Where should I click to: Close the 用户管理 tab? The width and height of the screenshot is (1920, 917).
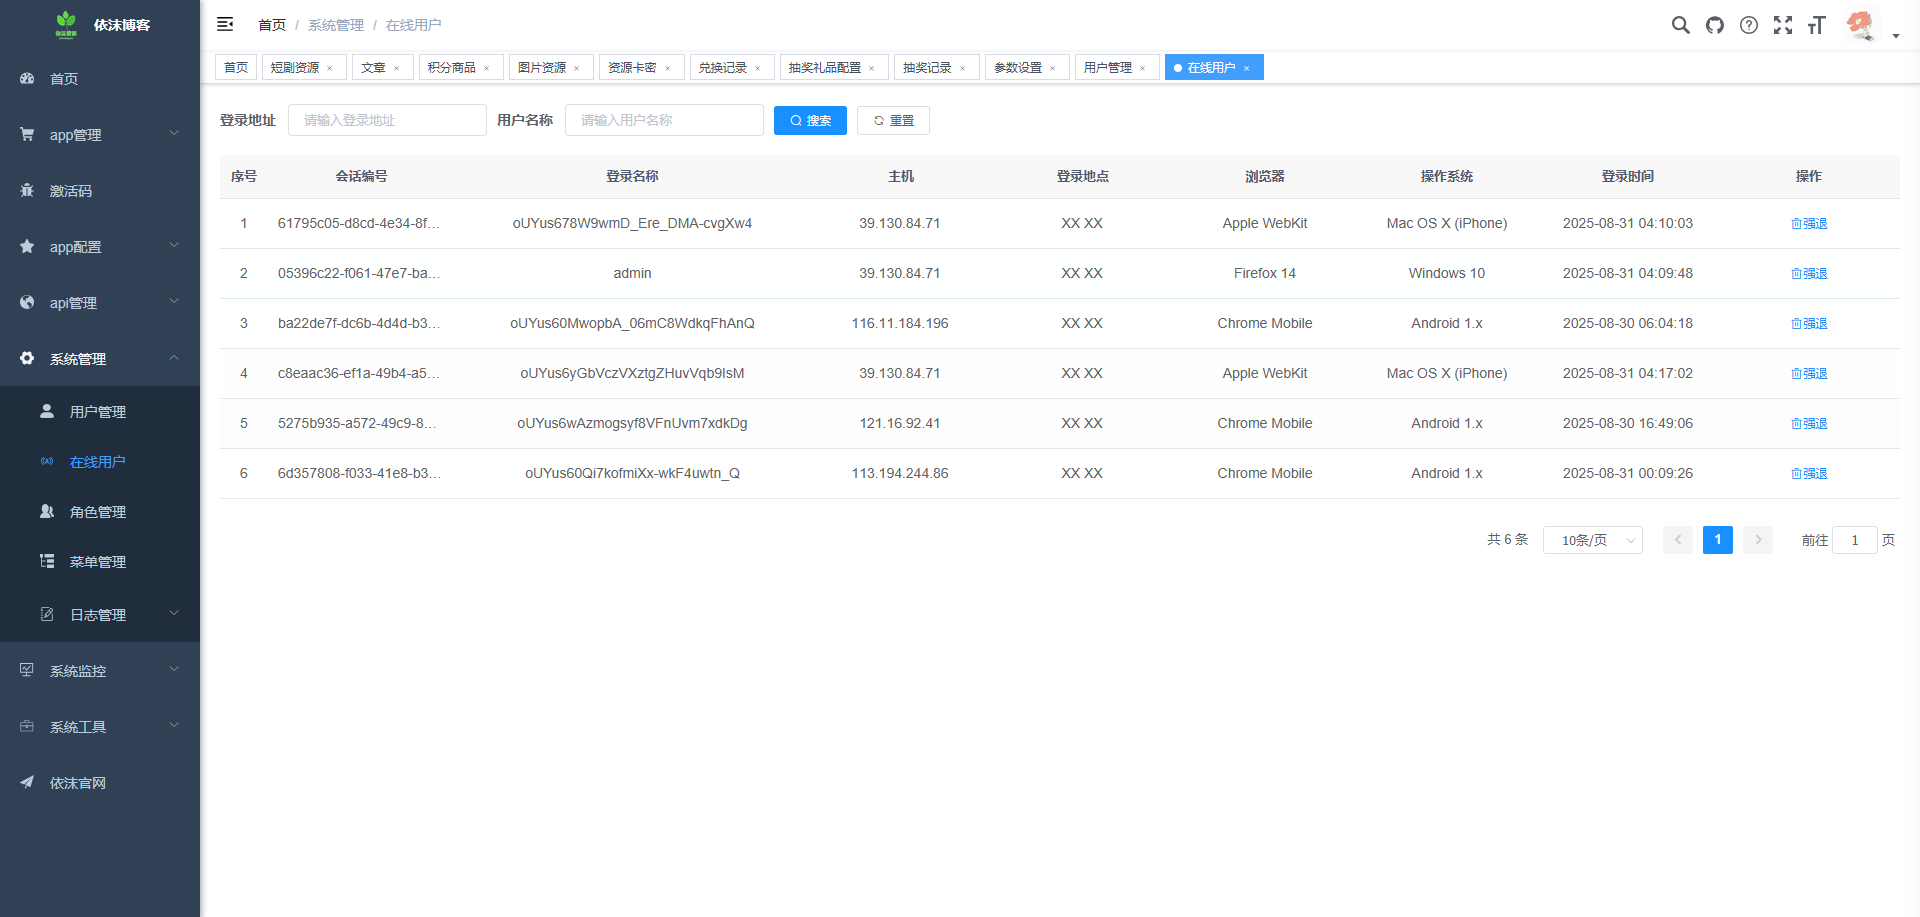coord(1142,68)
